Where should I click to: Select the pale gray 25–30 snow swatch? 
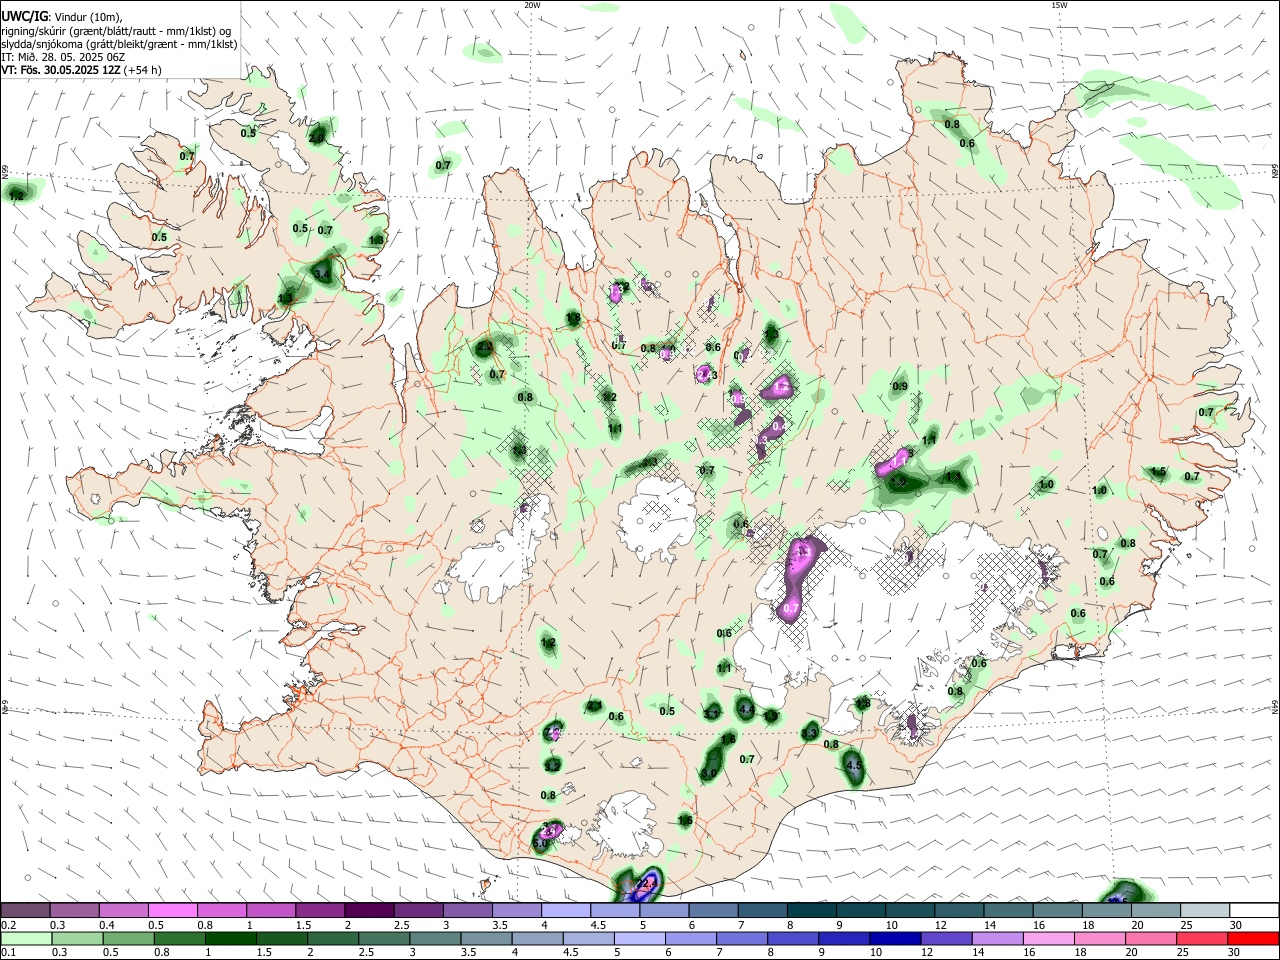[1205, 910]
